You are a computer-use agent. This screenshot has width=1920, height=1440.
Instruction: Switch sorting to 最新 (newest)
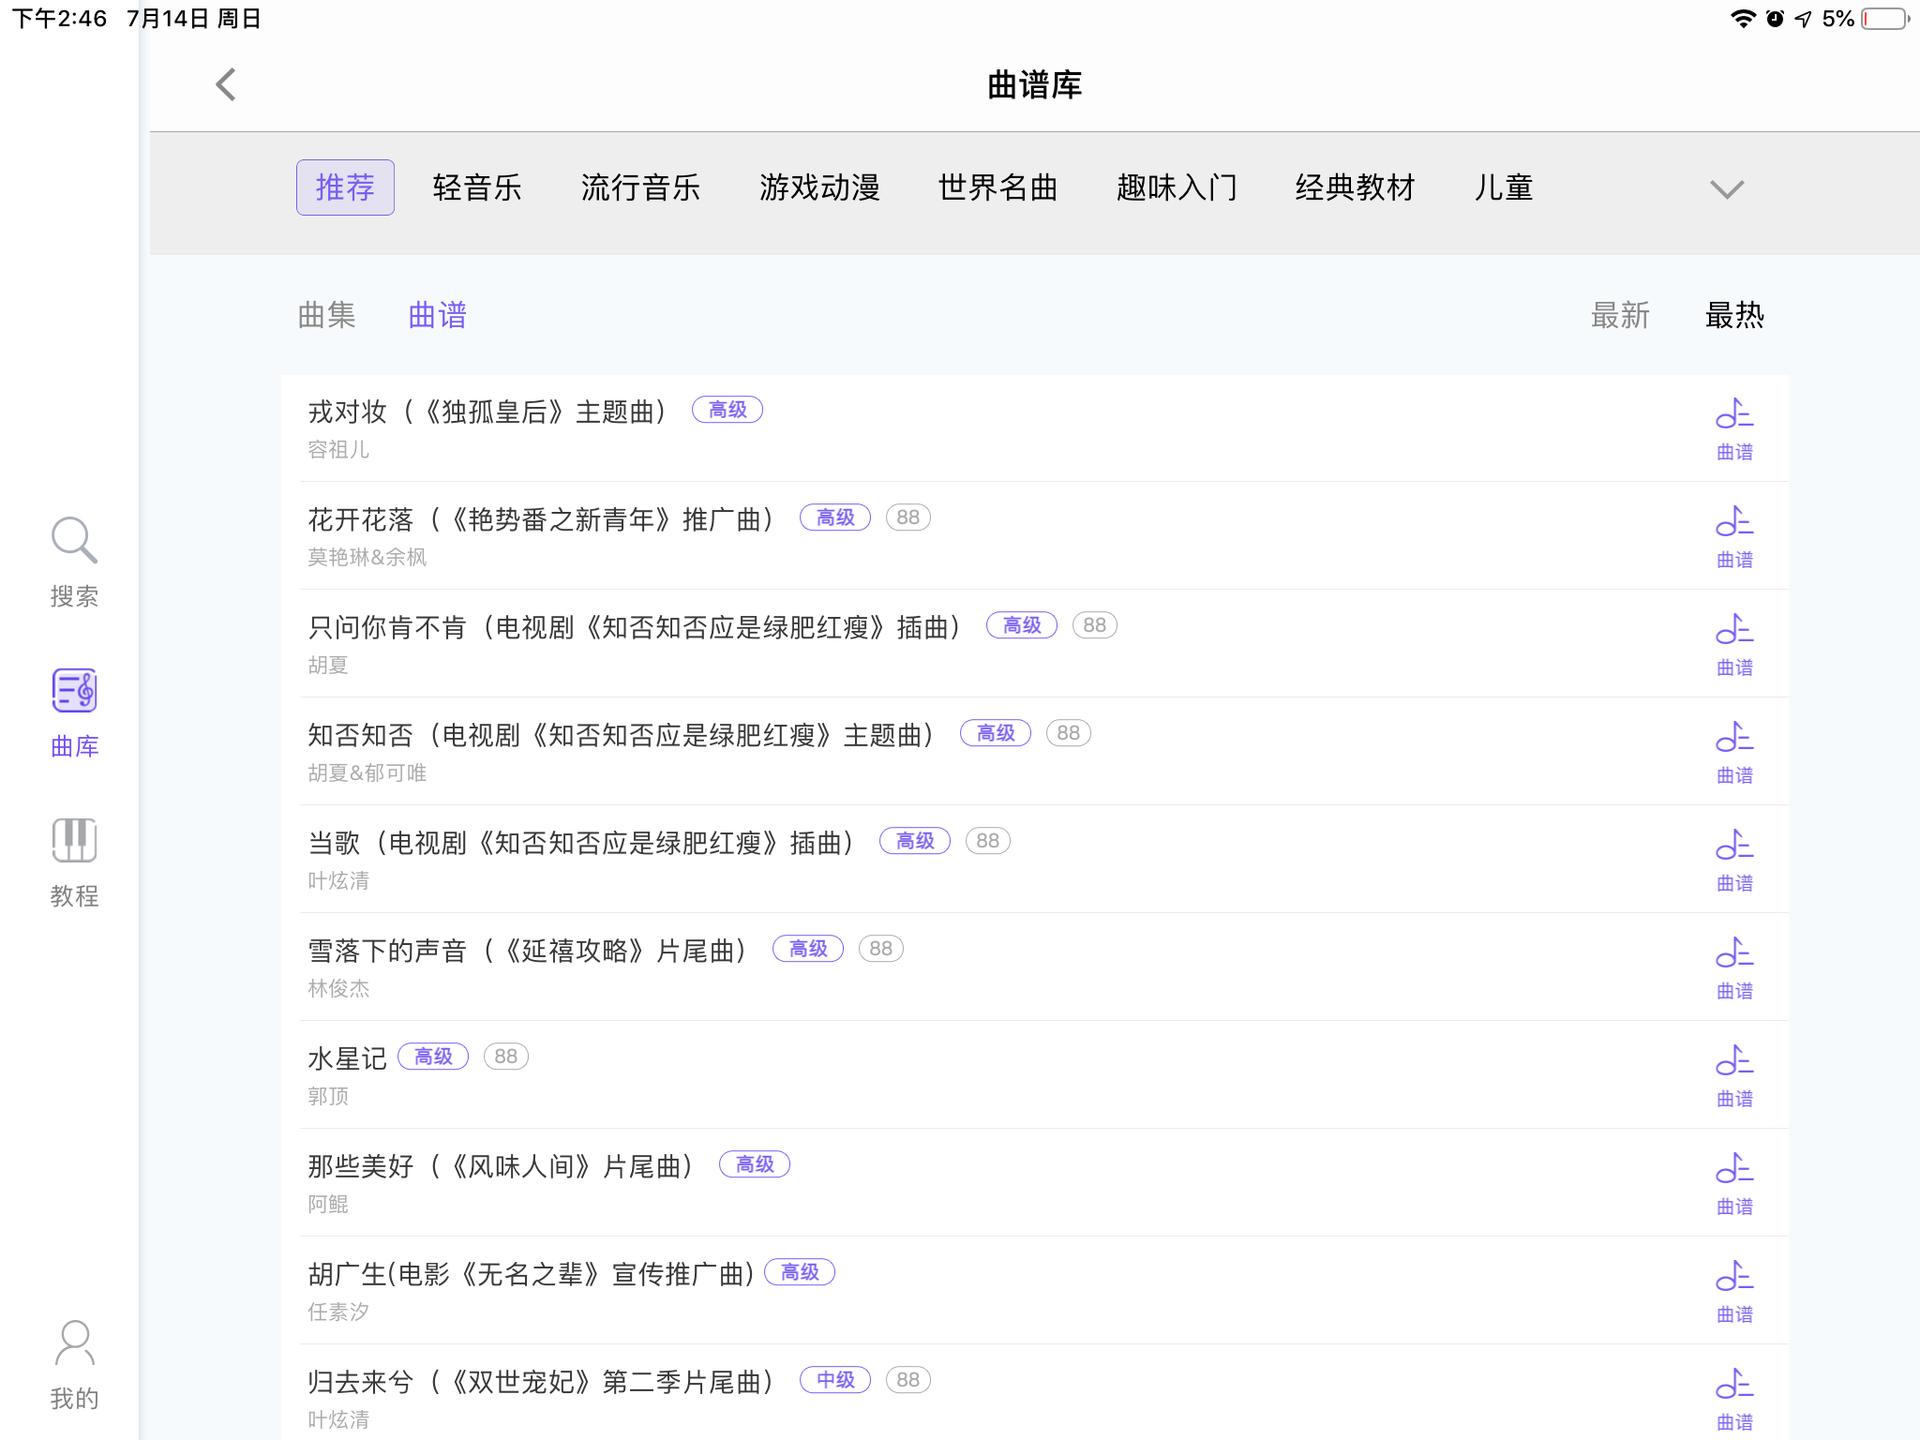coord(1620,315)
